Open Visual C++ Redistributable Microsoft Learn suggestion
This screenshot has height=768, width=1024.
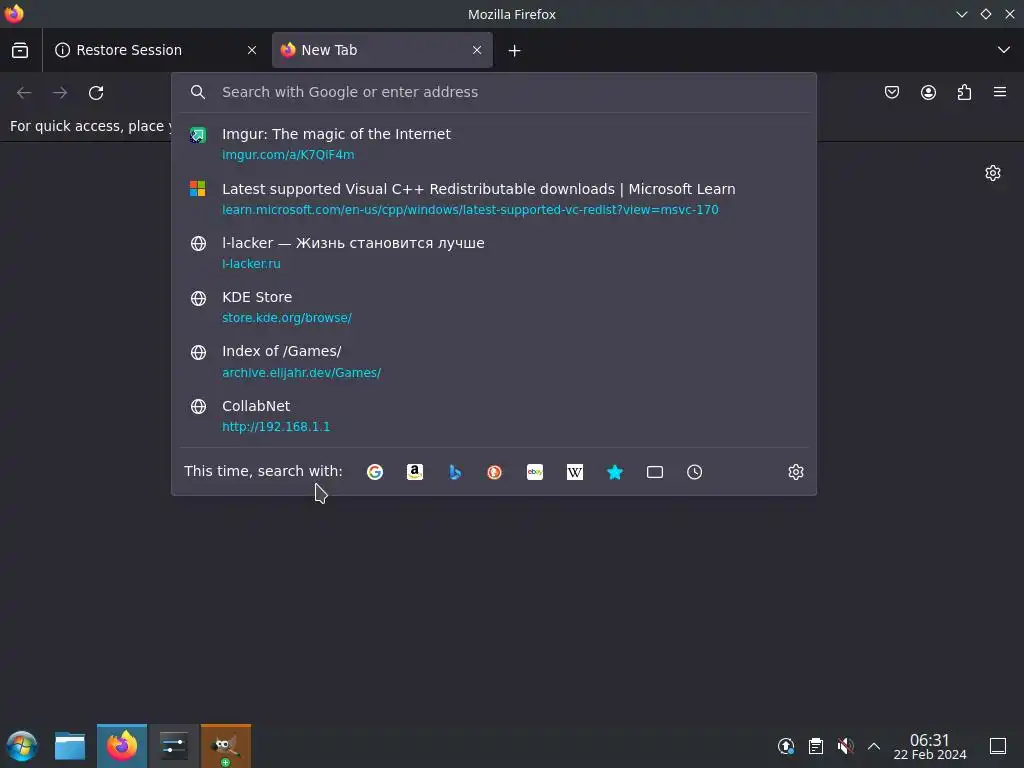click(x=494, y=198)
